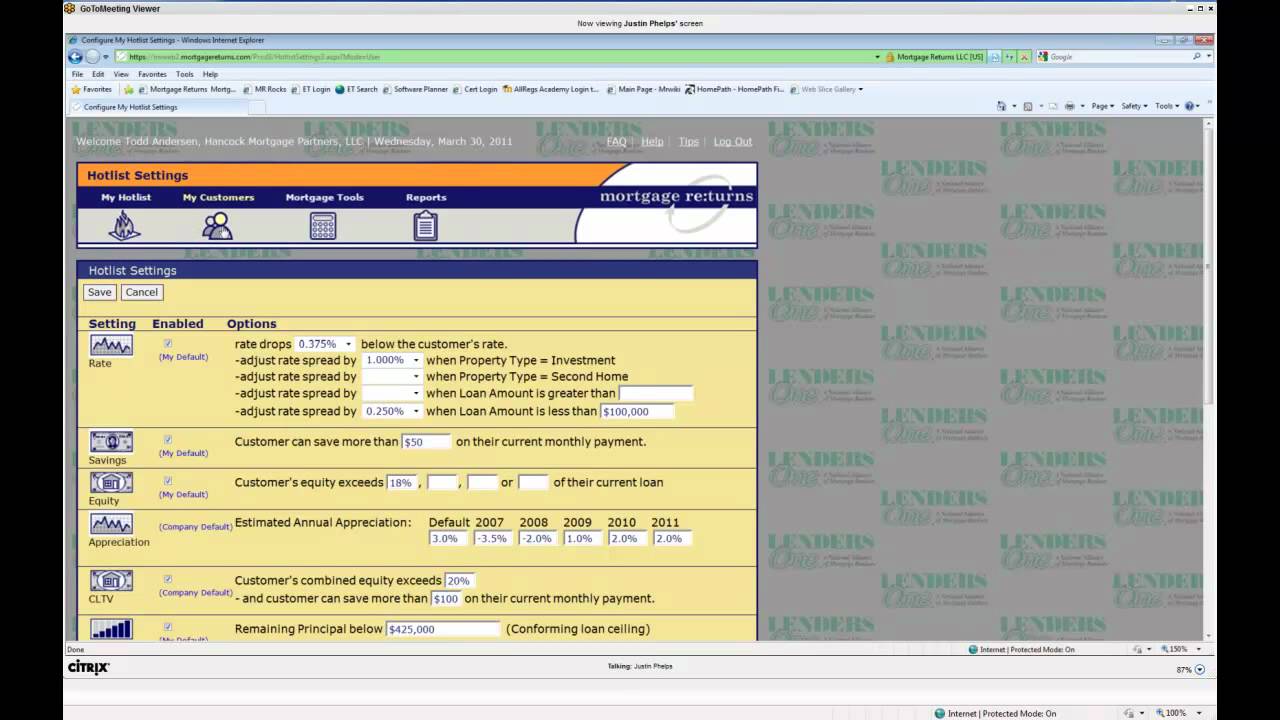Image resolution: width=1280 pixels, height=720 pixels.
Task: Open the rate drops 0.375% dropdown
Action: 325,344
